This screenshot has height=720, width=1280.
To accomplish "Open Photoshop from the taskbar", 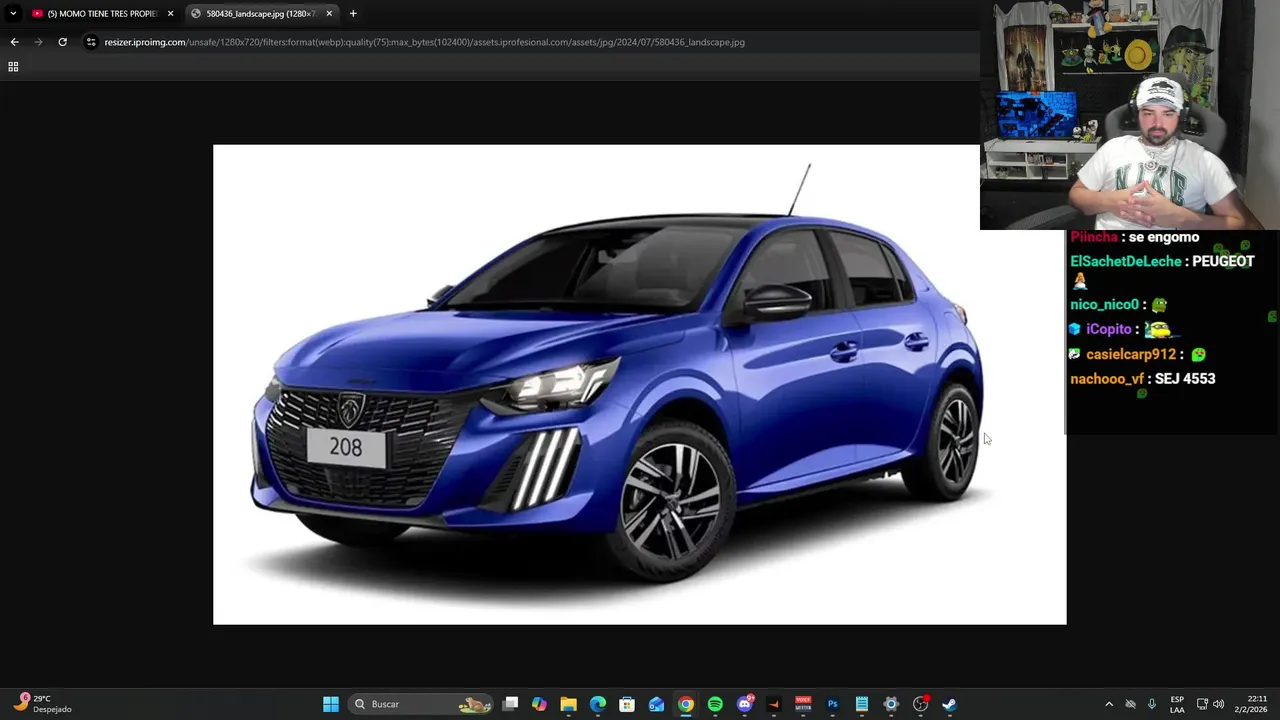I will point(832,704).
